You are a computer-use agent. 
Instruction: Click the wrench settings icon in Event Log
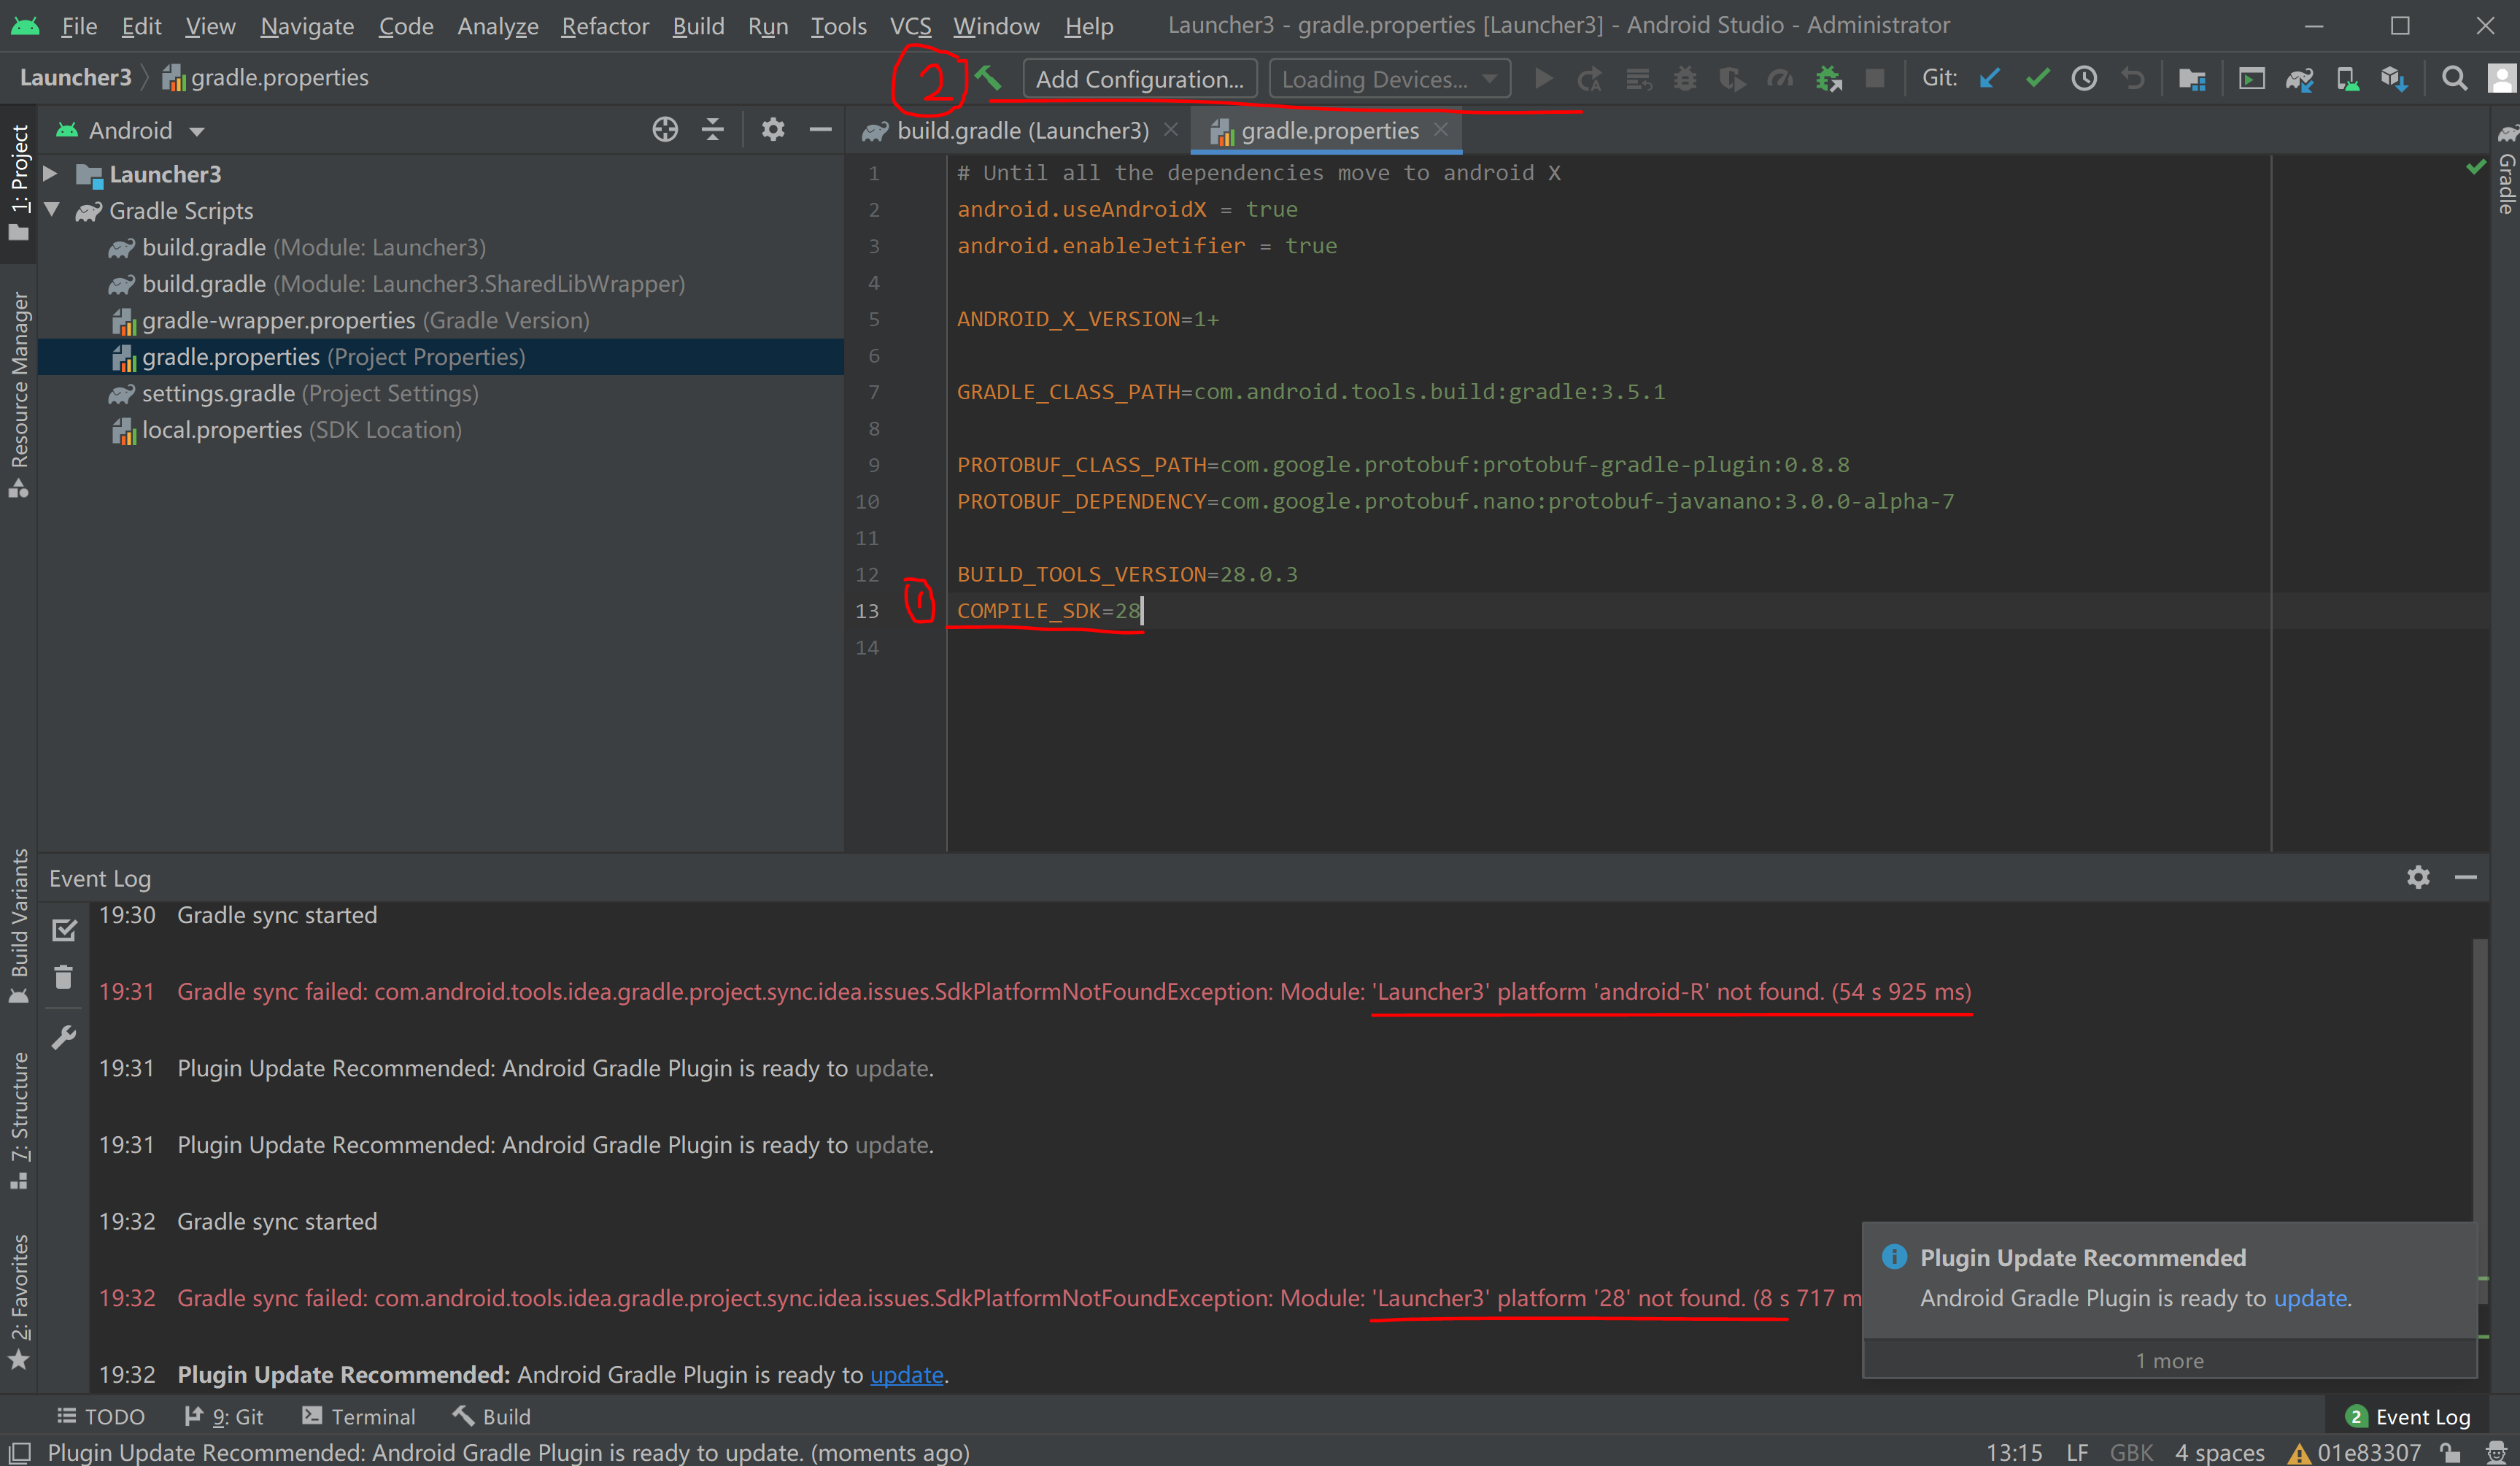(x=64, y=1037)
